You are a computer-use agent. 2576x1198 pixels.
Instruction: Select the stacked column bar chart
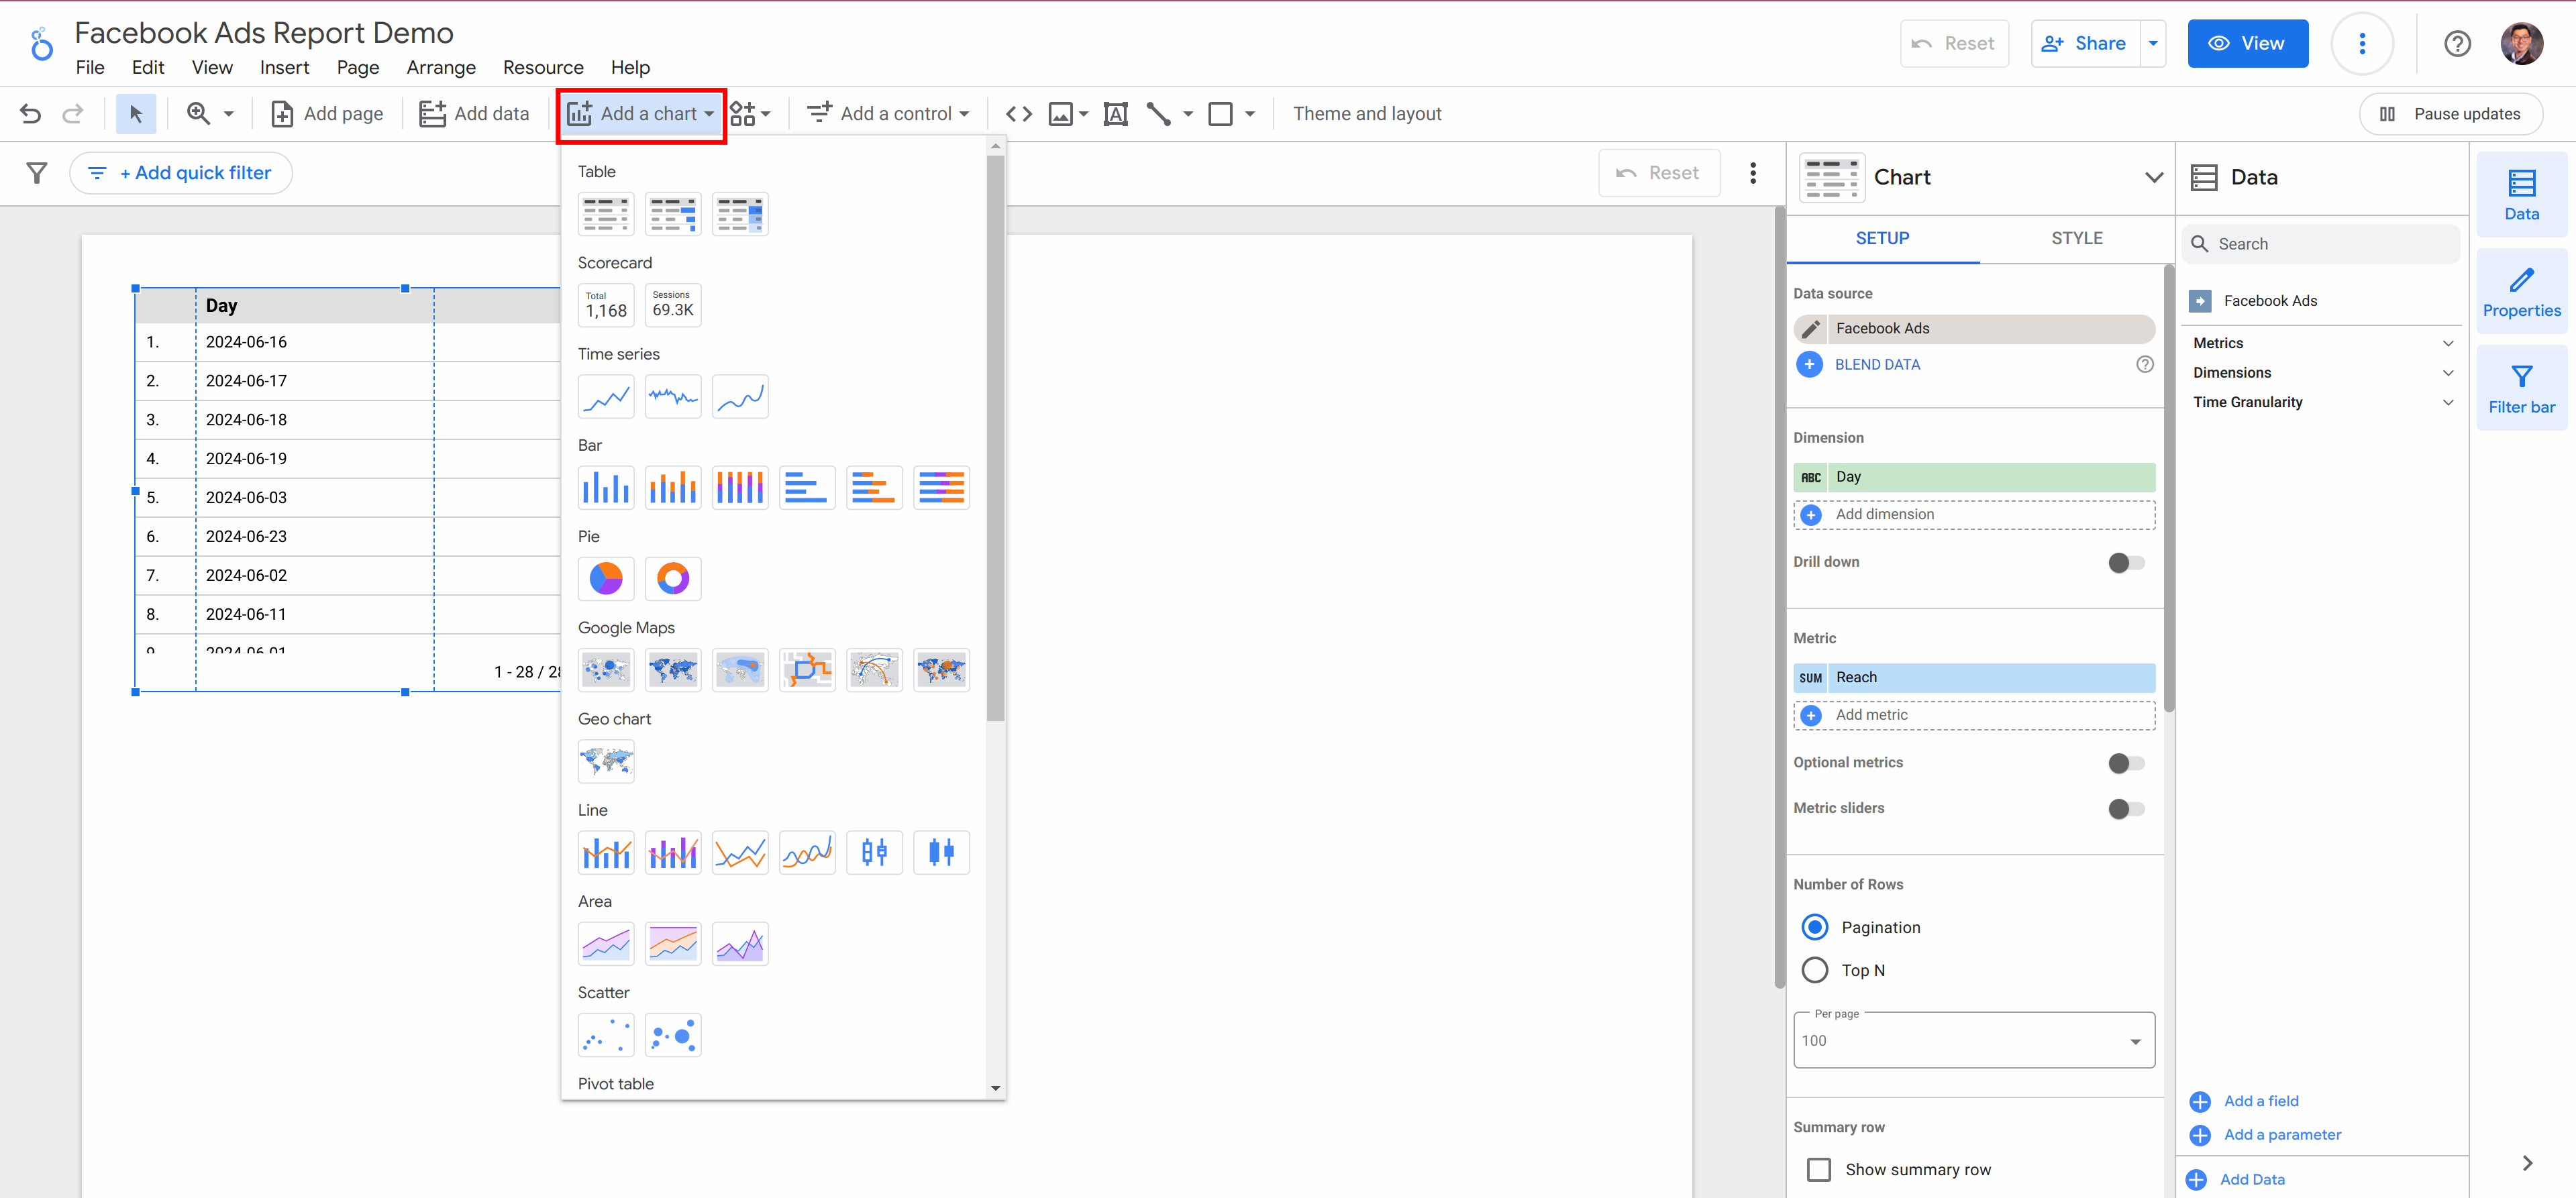673,487
